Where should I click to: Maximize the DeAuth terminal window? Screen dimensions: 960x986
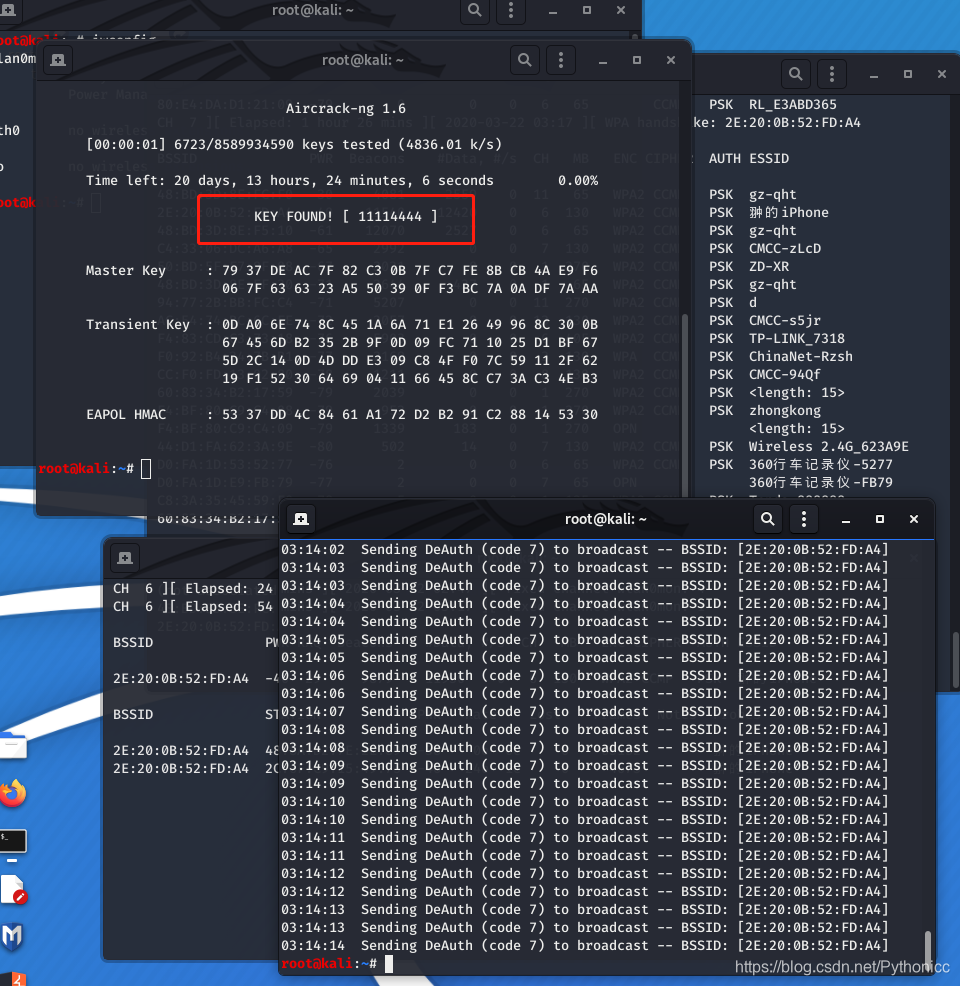(880, 519)
